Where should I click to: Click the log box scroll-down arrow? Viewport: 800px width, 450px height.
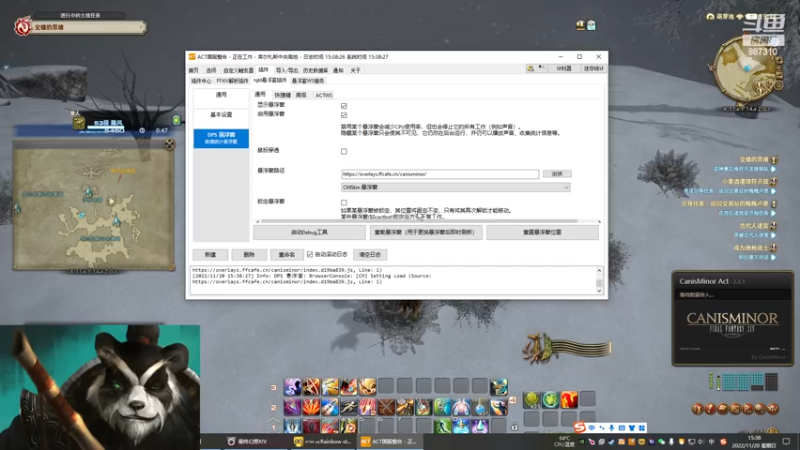click(599, 291)
